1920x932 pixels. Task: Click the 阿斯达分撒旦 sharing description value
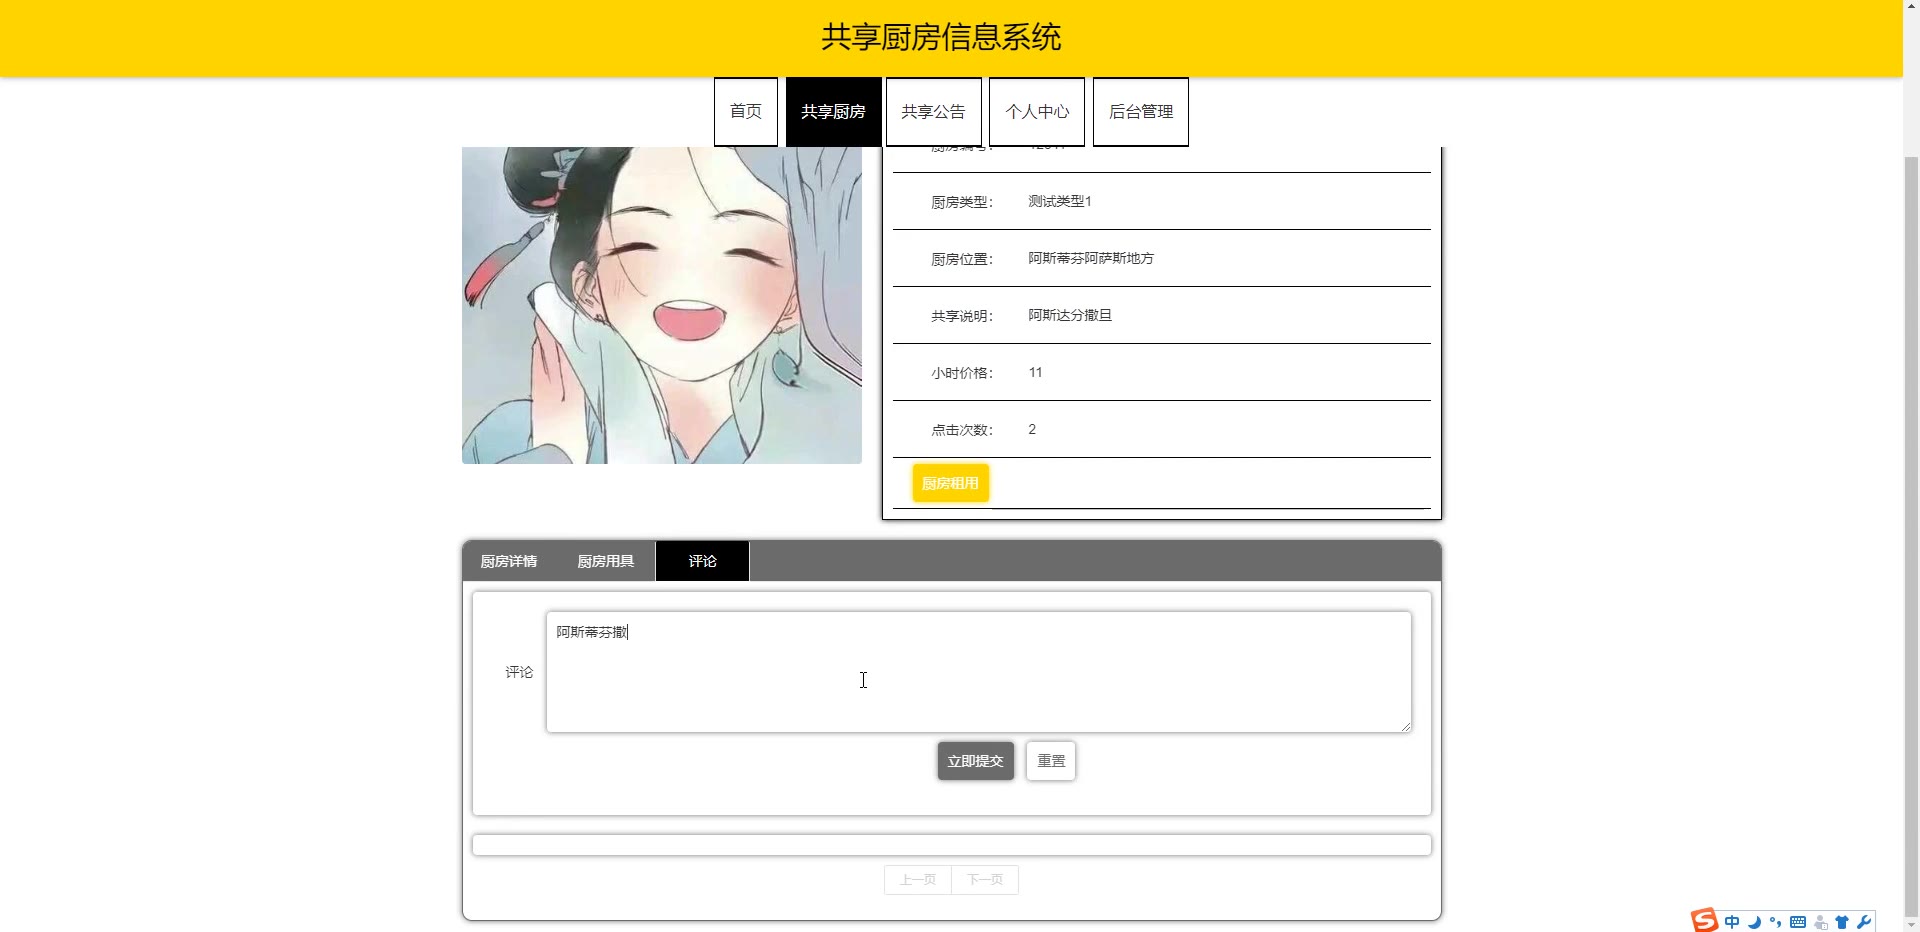(x=1070, y=315)
